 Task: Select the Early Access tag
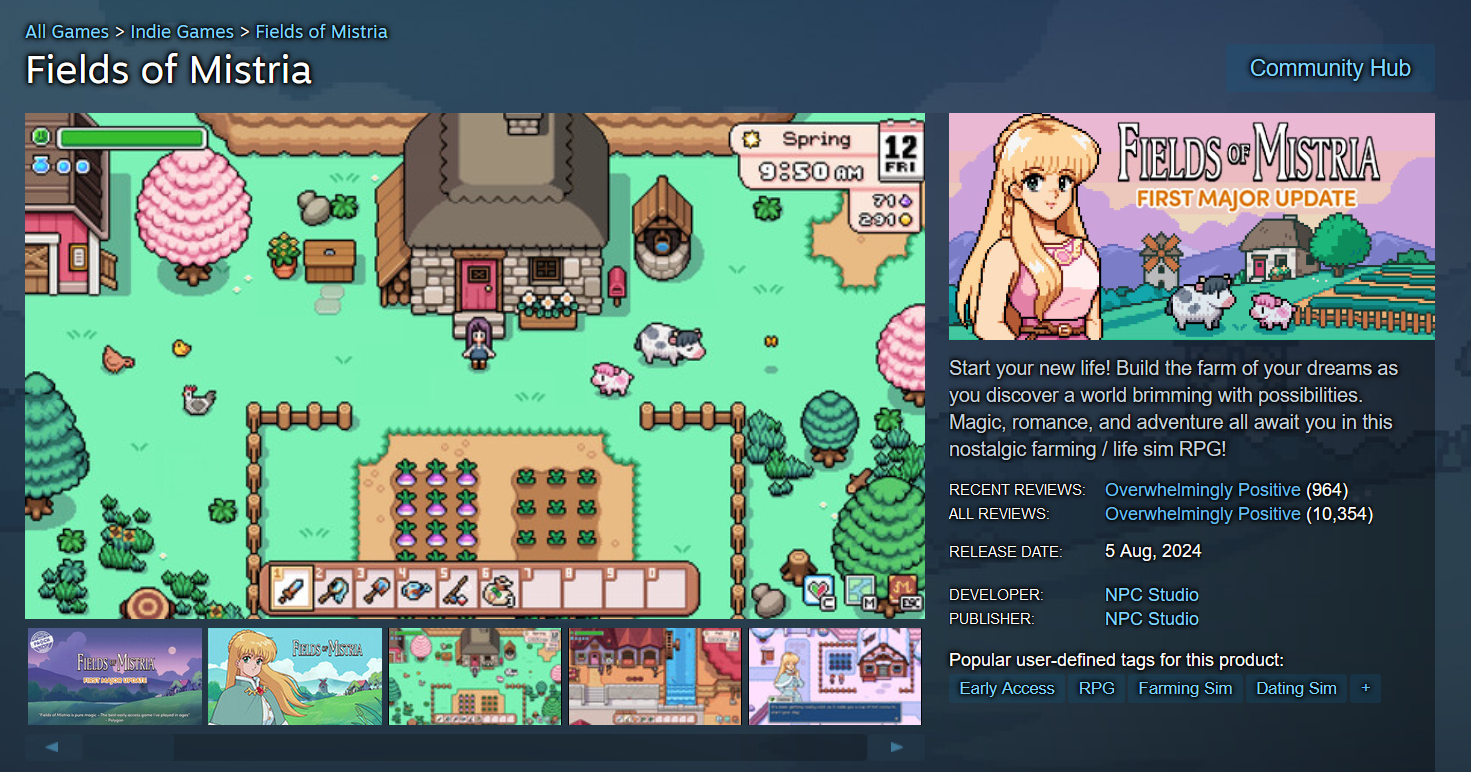click(x=1007, y=688)
